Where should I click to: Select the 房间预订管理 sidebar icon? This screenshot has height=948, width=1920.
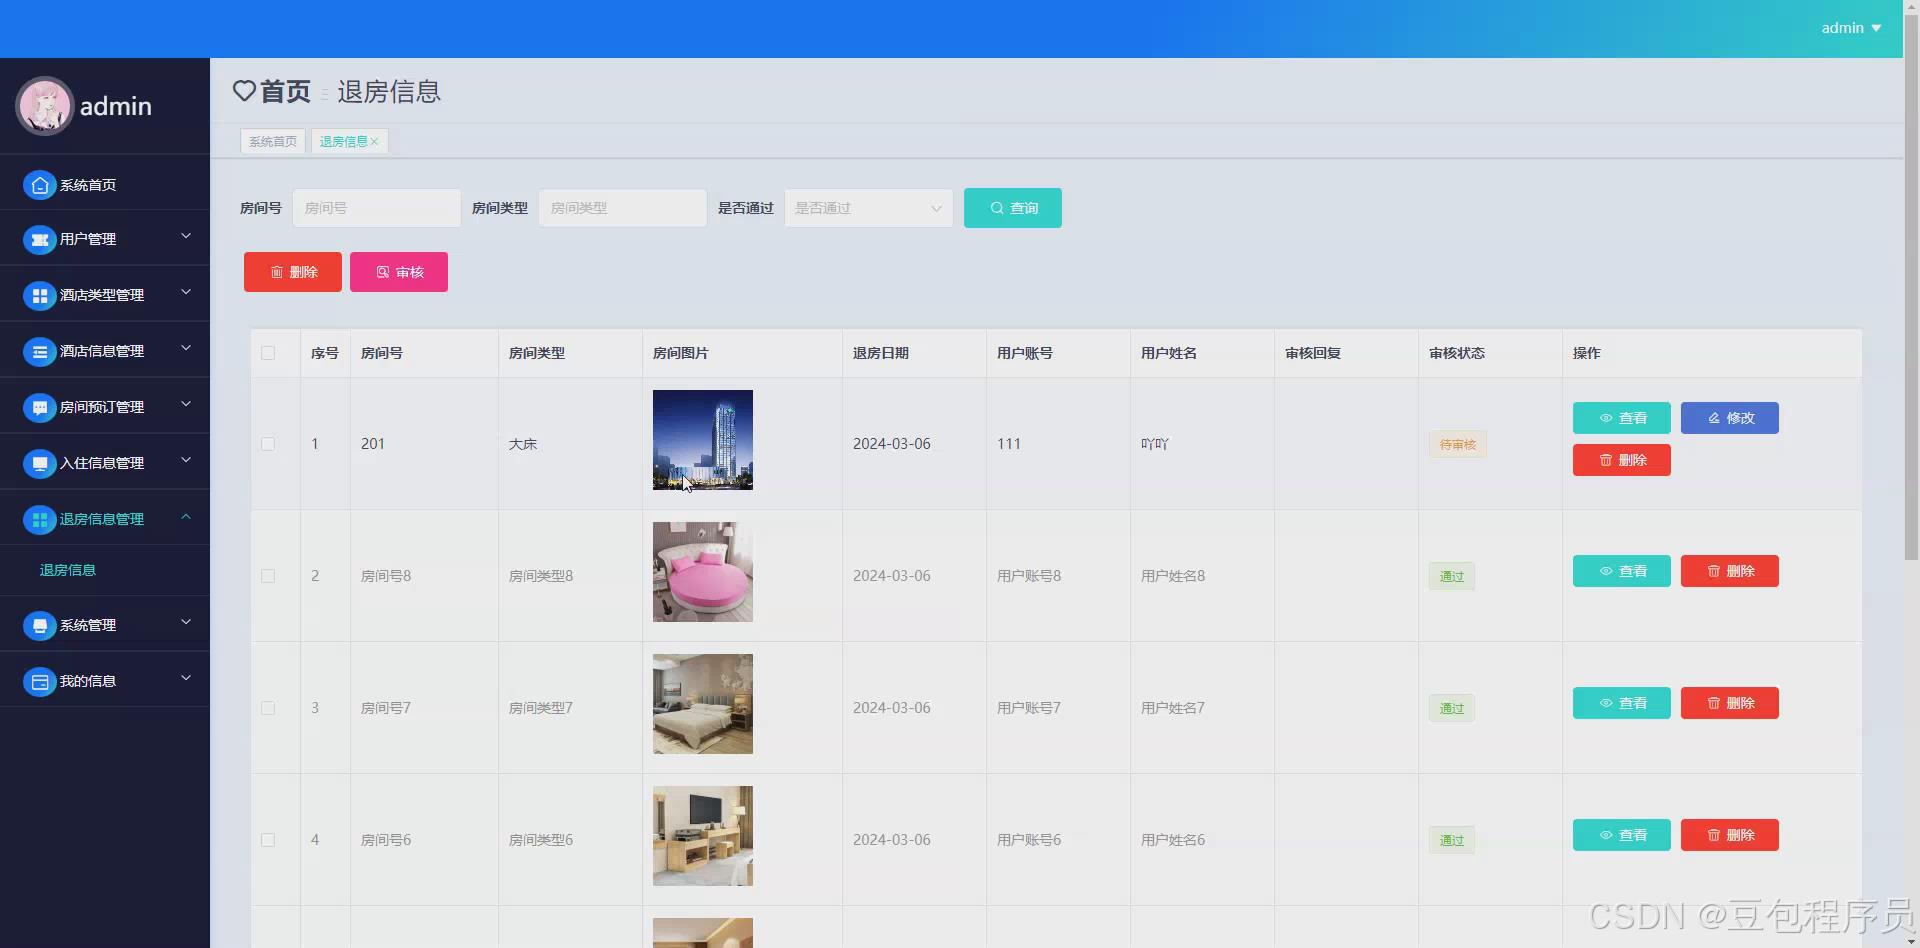click(39, 407)
